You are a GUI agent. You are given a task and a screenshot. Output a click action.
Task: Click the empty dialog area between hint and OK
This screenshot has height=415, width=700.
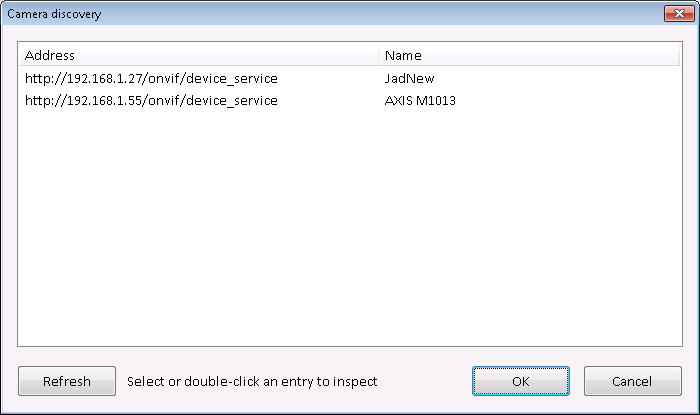(425, 381)
